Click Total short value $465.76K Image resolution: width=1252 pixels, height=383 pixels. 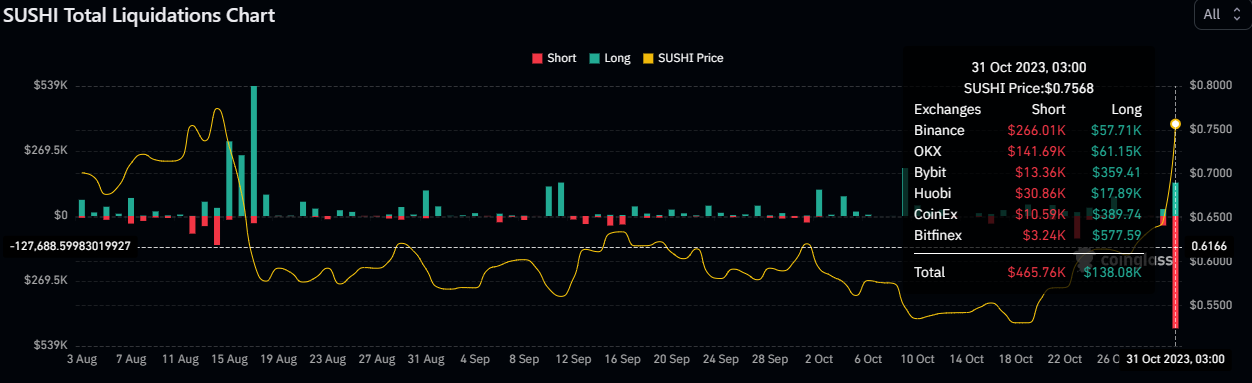click(1036, 272)
